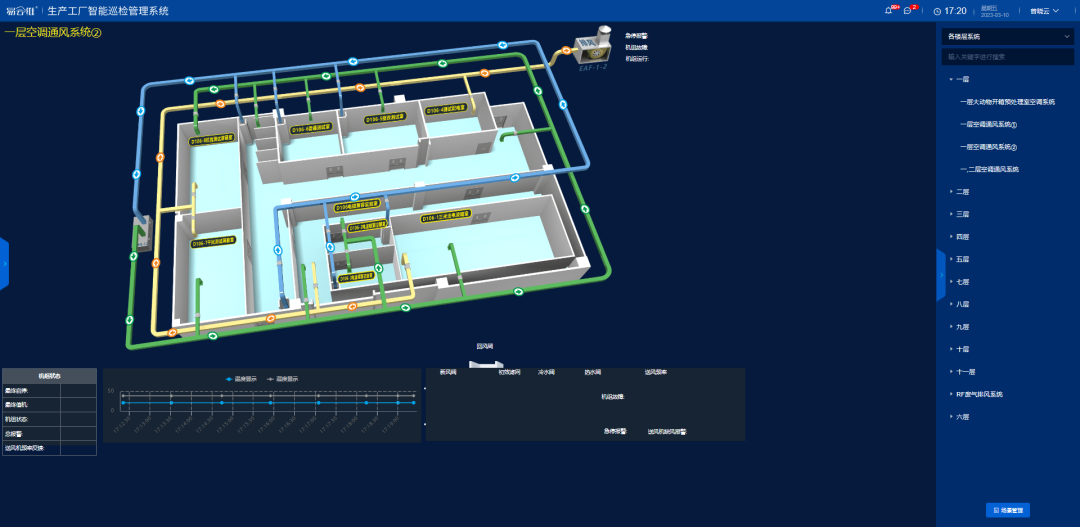
Task: Select 一,二层空调通风系统 in the tree
Action: coord(989,169)
